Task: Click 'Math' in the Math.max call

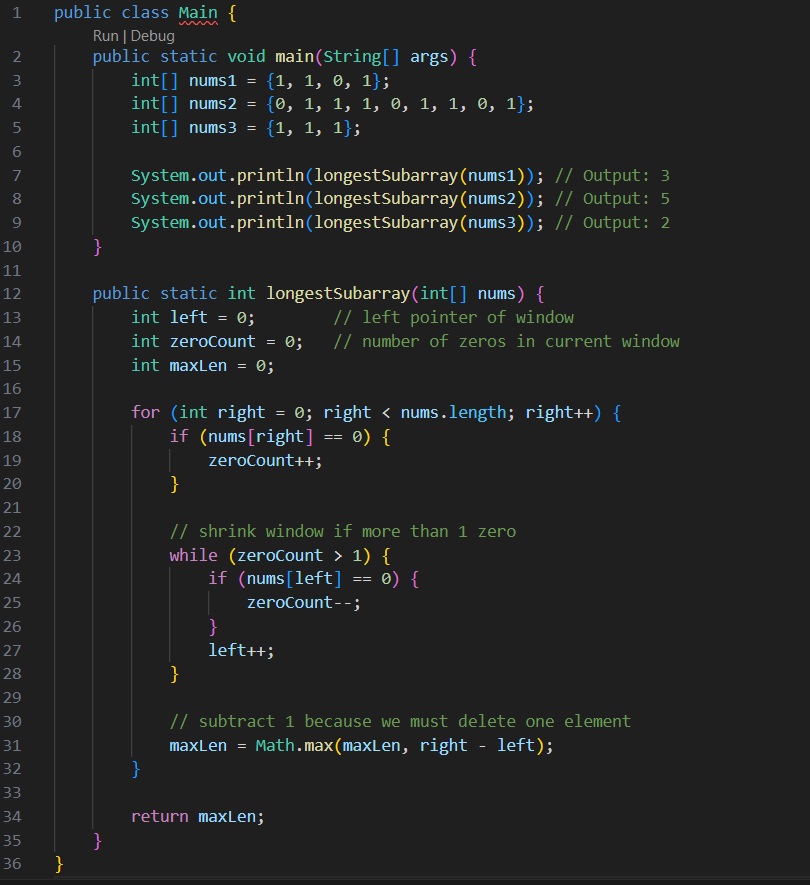Action: 275,746
